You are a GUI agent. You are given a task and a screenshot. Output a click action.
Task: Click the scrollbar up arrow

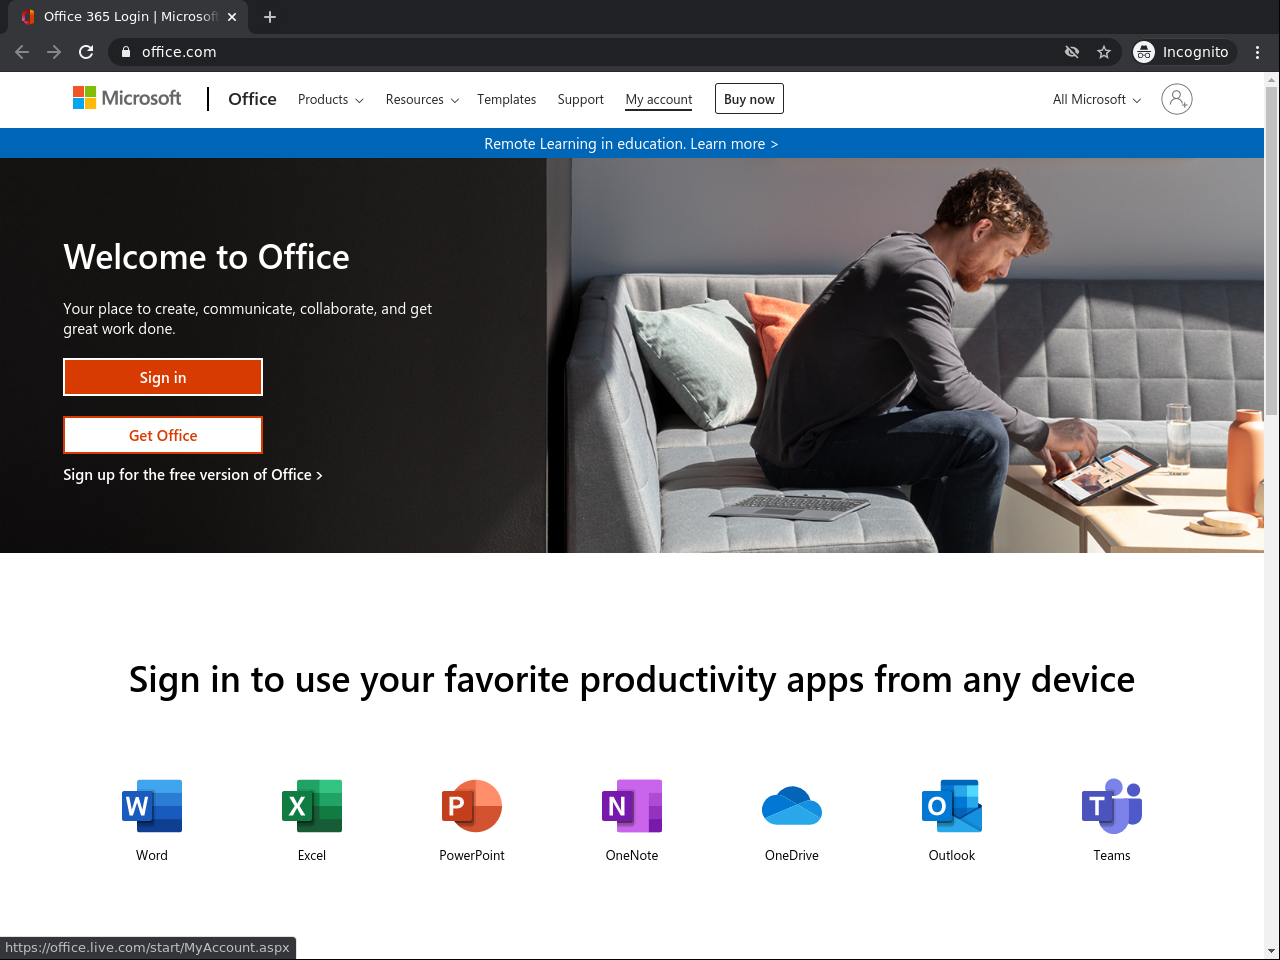point(1272,79)
